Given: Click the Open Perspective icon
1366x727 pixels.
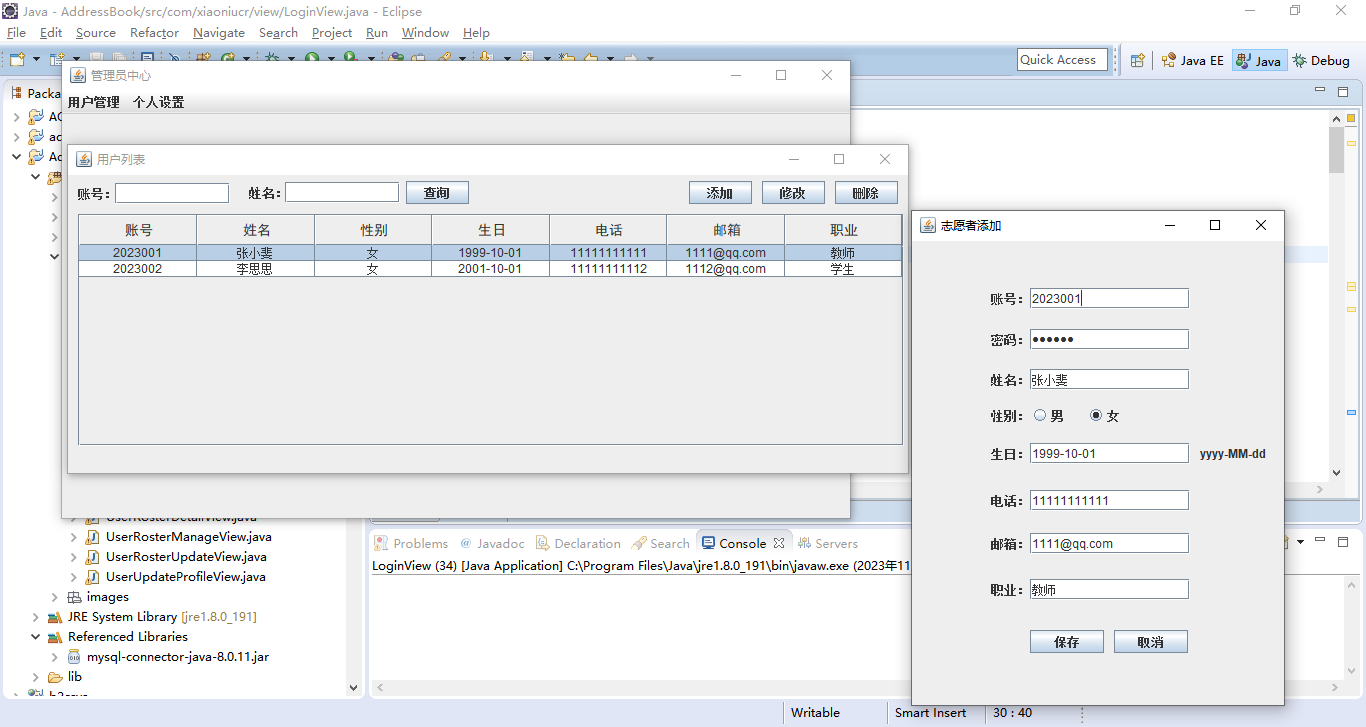Looking at the screenshot, I should coord(1137,60).
